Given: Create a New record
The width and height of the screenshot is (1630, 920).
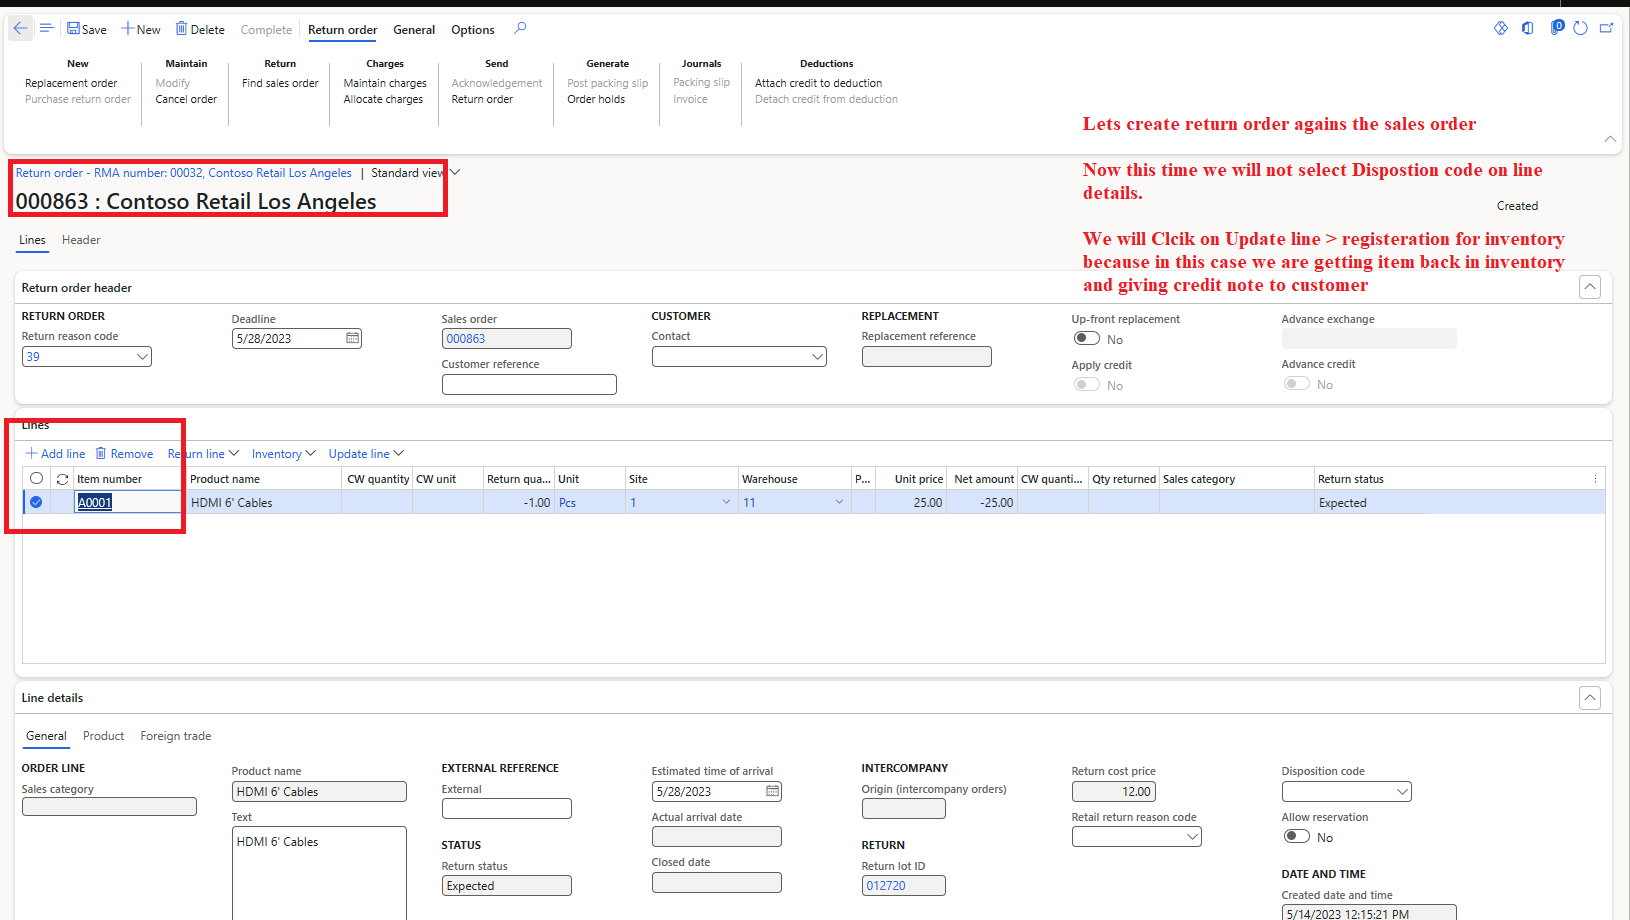Looking at the screenshot, I should [x=140, y=28].
